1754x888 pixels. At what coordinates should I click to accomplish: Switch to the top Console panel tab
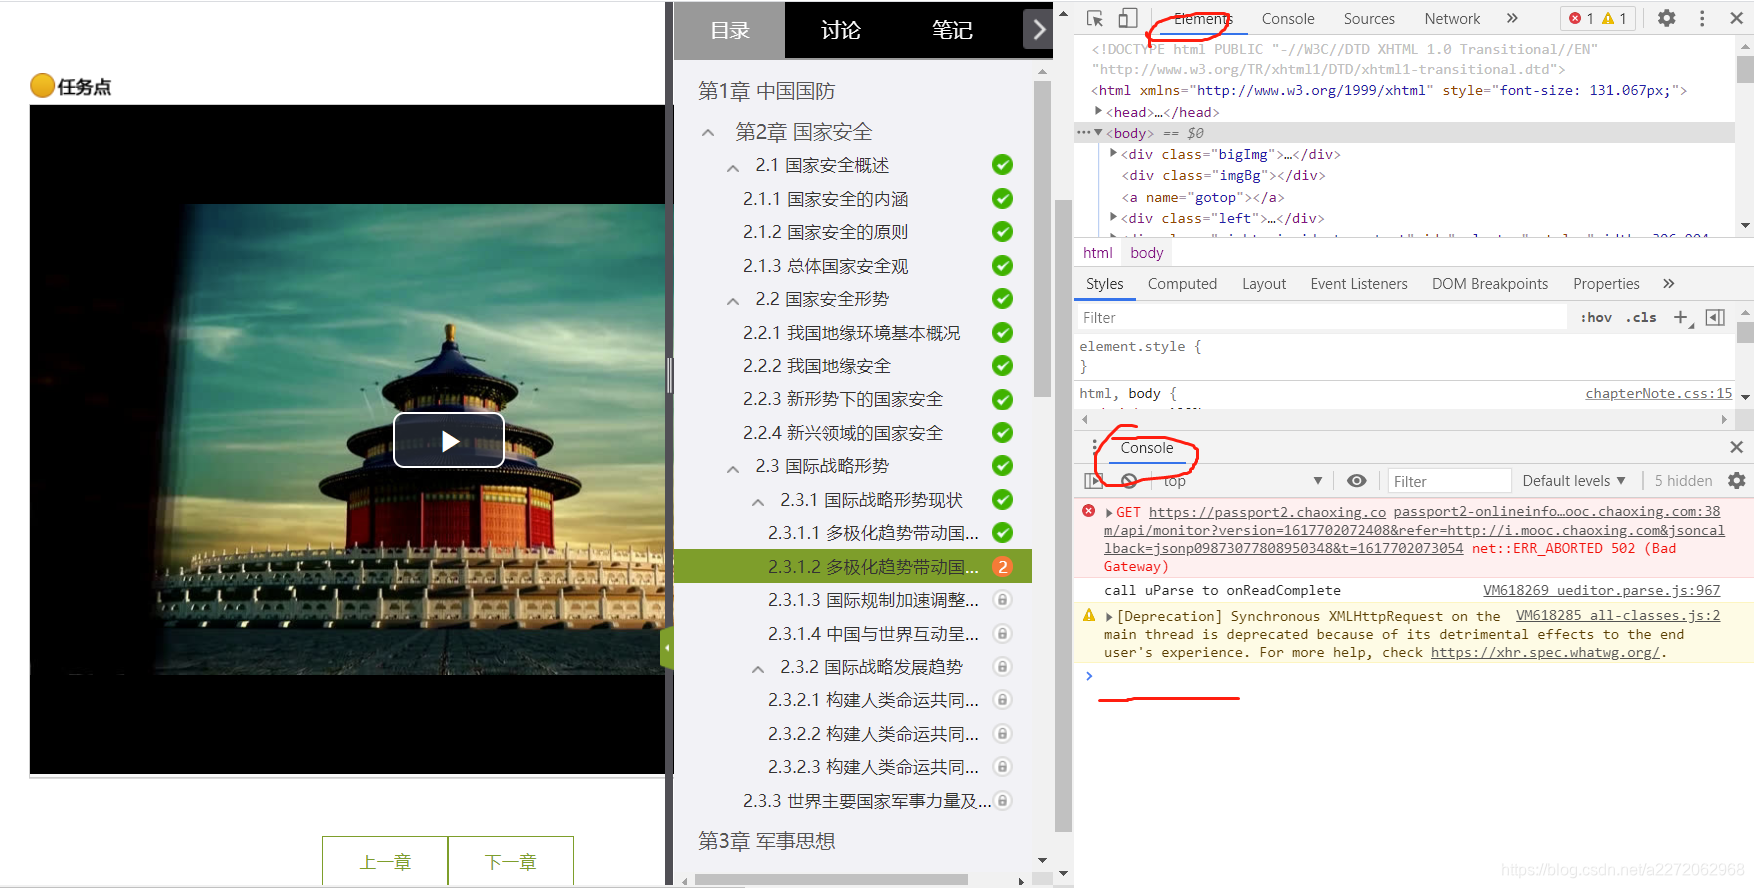coord(1288,19)
